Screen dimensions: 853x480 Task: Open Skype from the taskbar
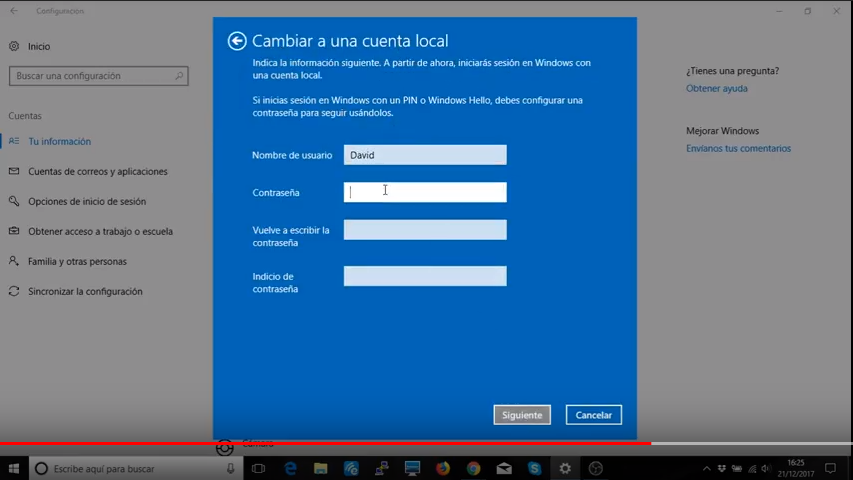(x=534, y=468)
